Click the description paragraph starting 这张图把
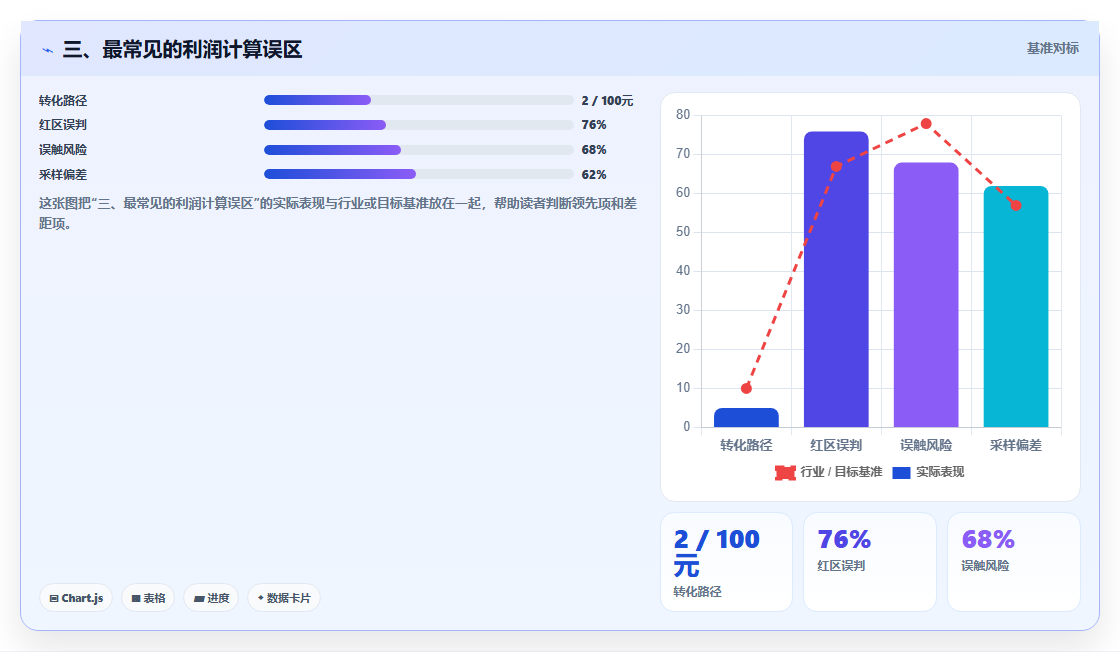 coord(338,214)
